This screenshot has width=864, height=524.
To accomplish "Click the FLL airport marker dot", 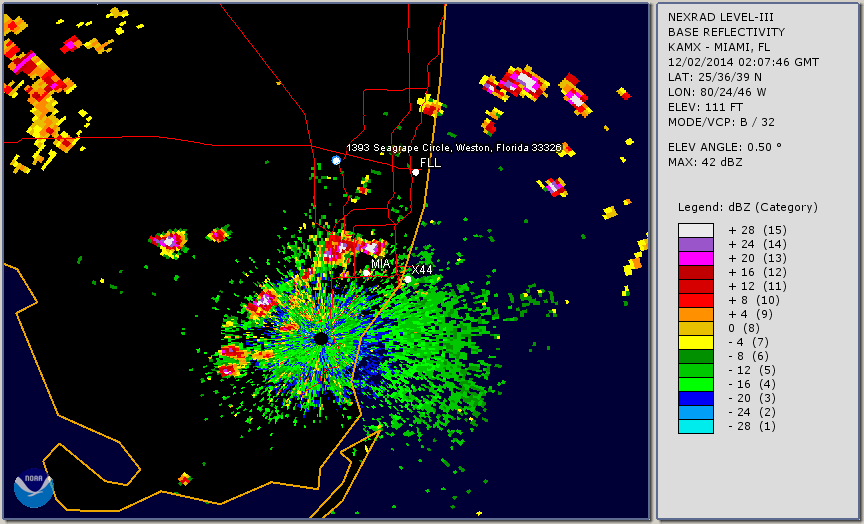I will [x=415, y=172].
